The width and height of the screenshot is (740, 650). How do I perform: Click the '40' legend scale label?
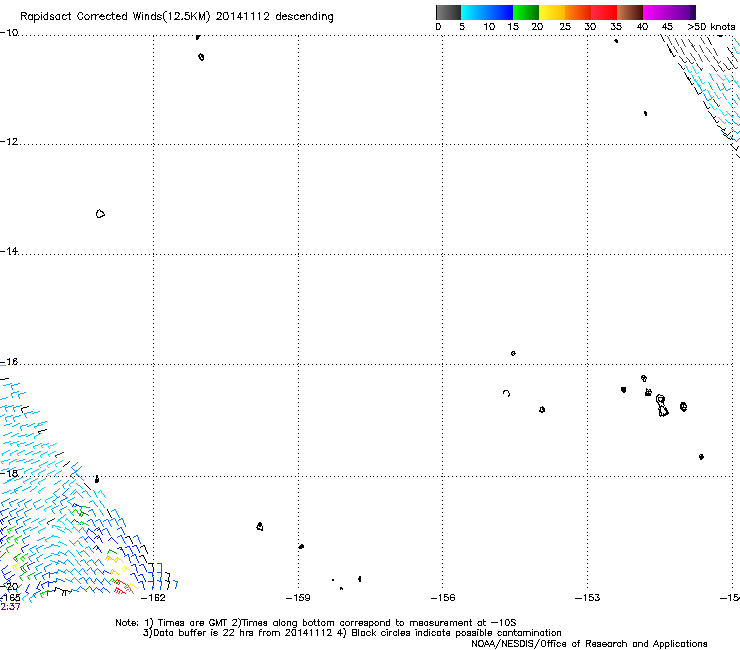tap(642, 27)
